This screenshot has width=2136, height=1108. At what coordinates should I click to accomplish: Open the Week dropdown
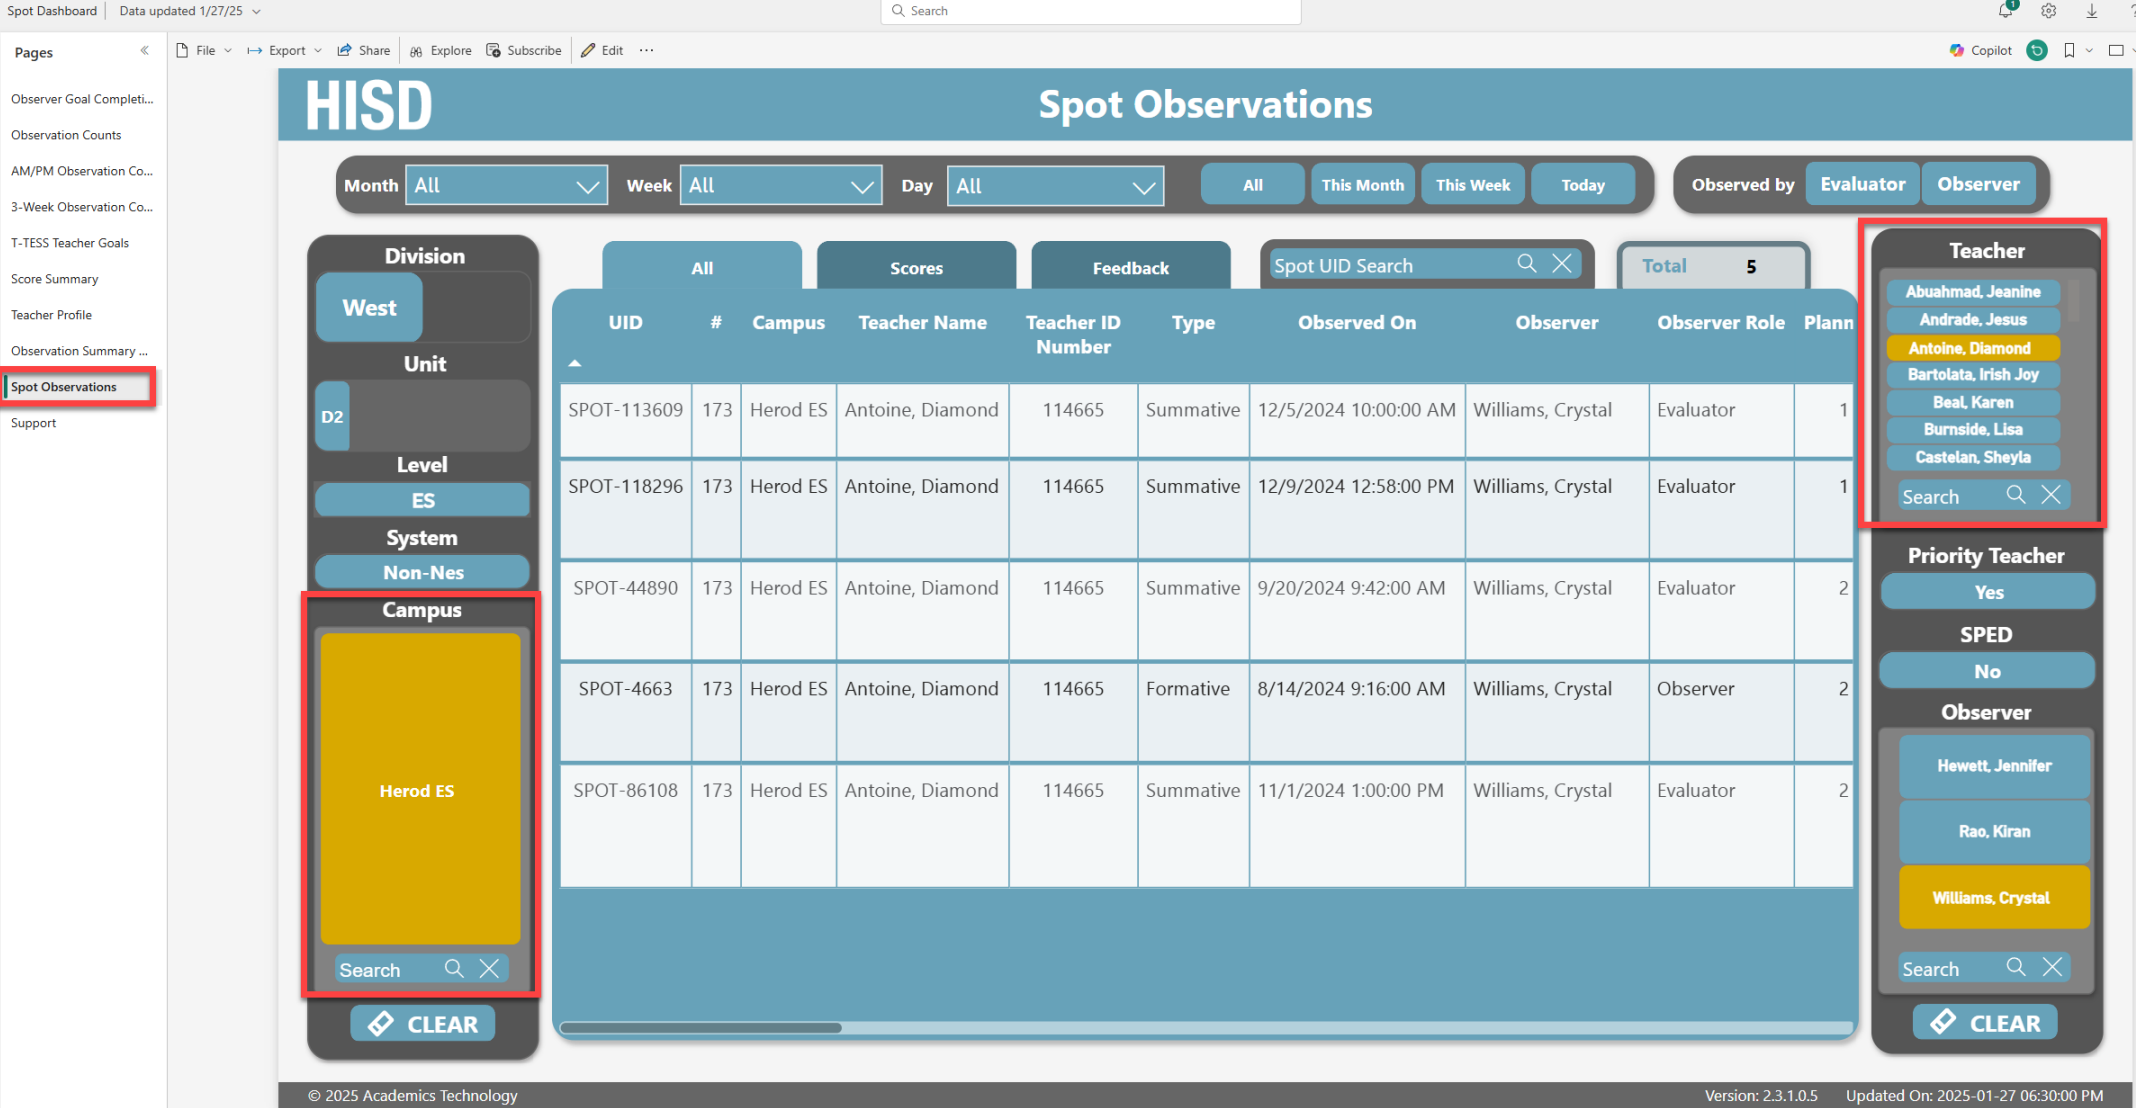coord(781,185)
